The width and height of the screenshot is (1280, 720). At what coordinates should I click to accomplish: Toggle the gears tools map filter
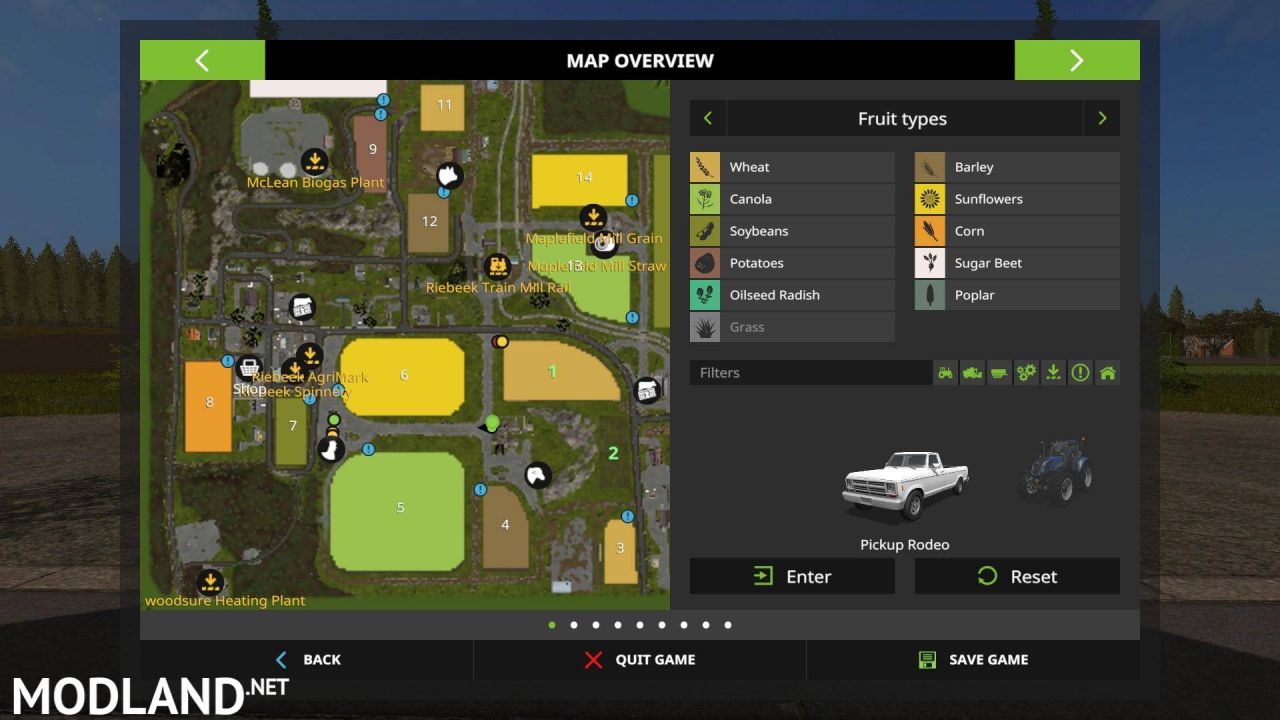[x=1026, y=373]
